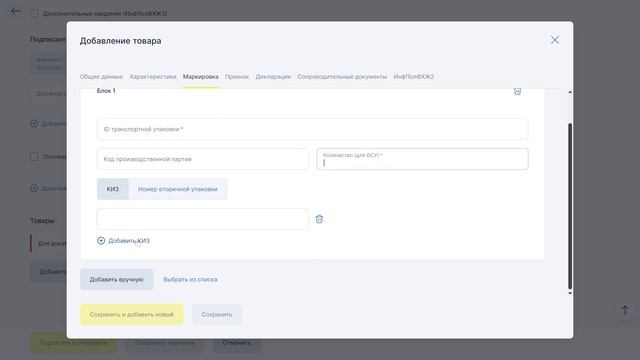Viewport: 640px width, 360px height.
Task: Click the dialog vertical scrollbar thumb
Action: (x=570, y=206)
